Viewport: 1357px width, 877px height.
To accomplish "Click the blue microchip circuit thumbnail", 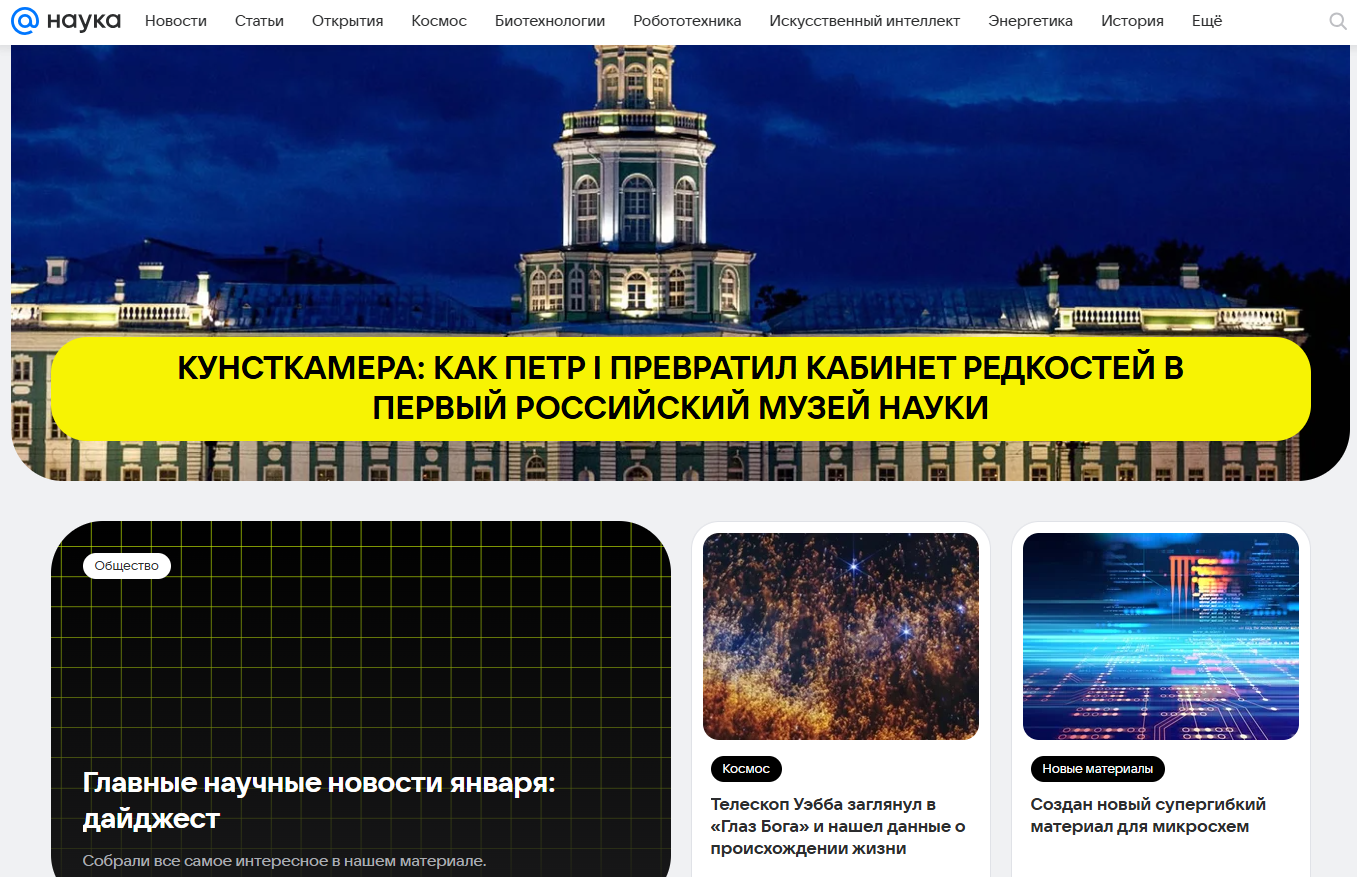I will pos(1160,636).
